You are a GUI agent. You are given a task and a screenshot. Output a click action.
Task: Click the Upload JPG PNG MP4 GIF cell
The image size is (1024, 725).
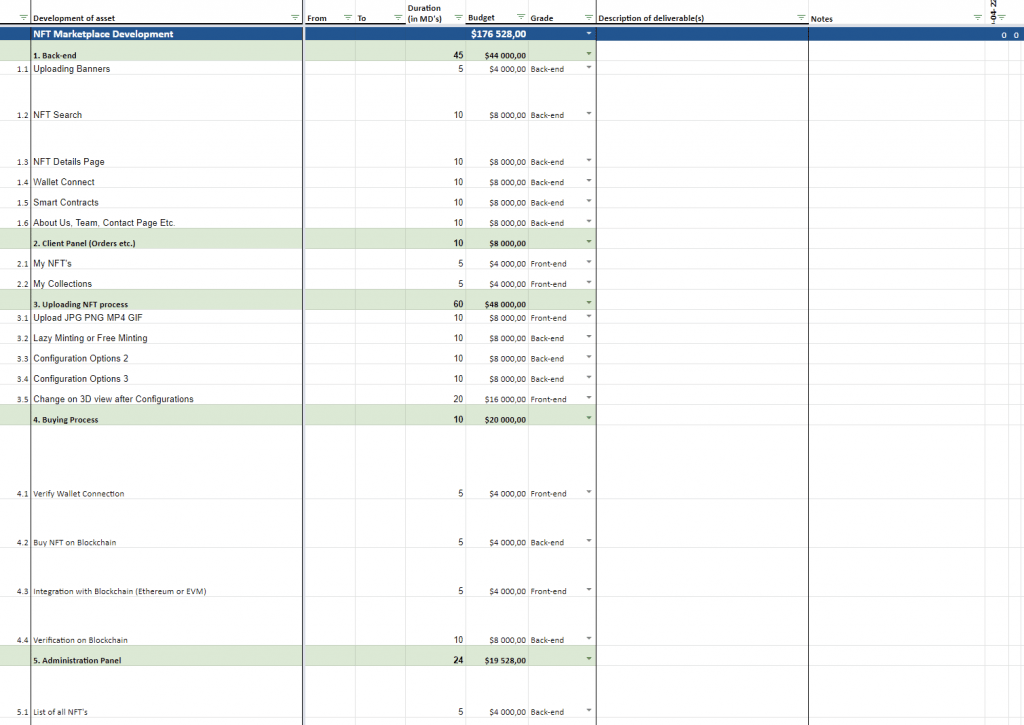(167, 317)
